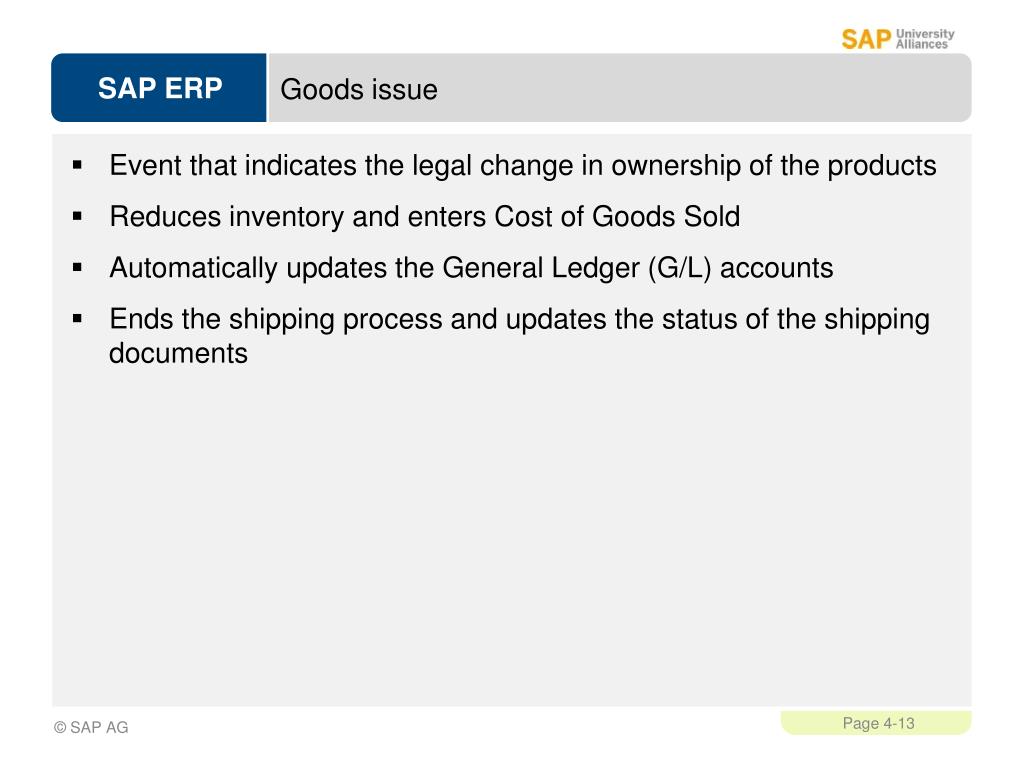Click the orange SAP wordmark

coord(866,39)
